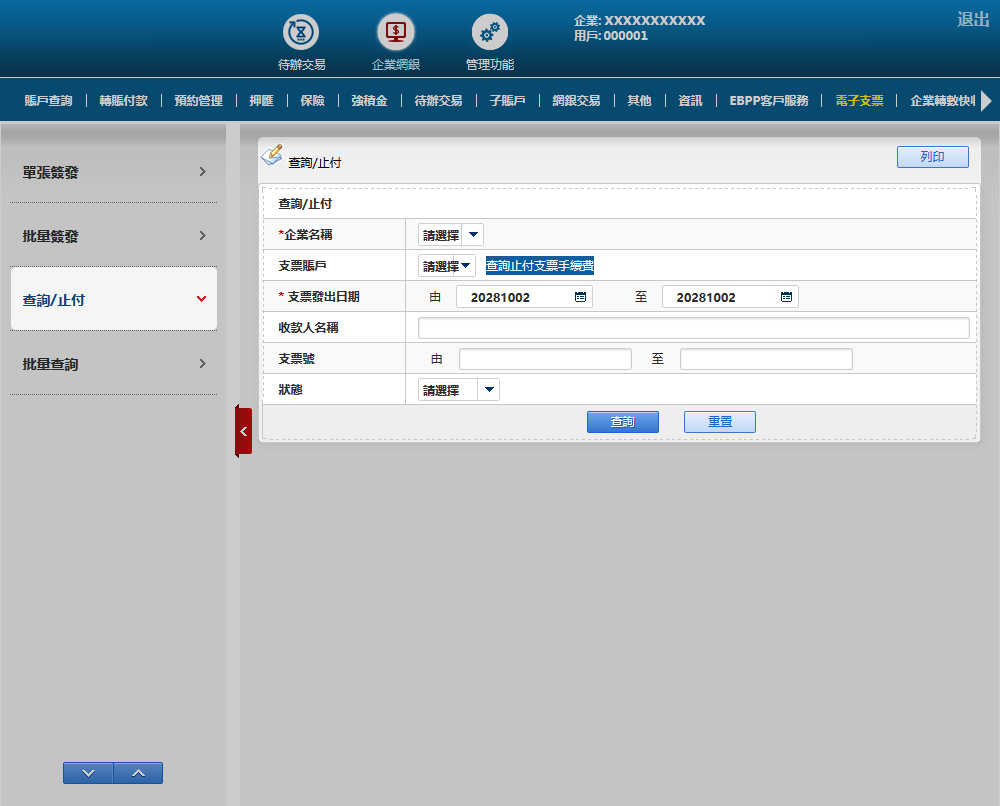Open calendar picker for end date
Viewport: 1000px width, 806px height.
(x=786, y=297)
